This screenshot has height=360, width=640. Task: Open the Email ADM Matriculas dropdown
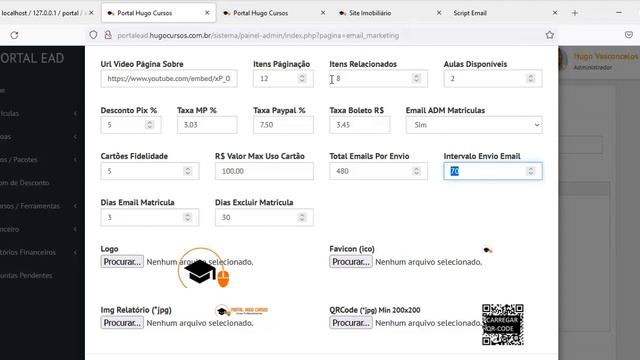click(474, 124)
